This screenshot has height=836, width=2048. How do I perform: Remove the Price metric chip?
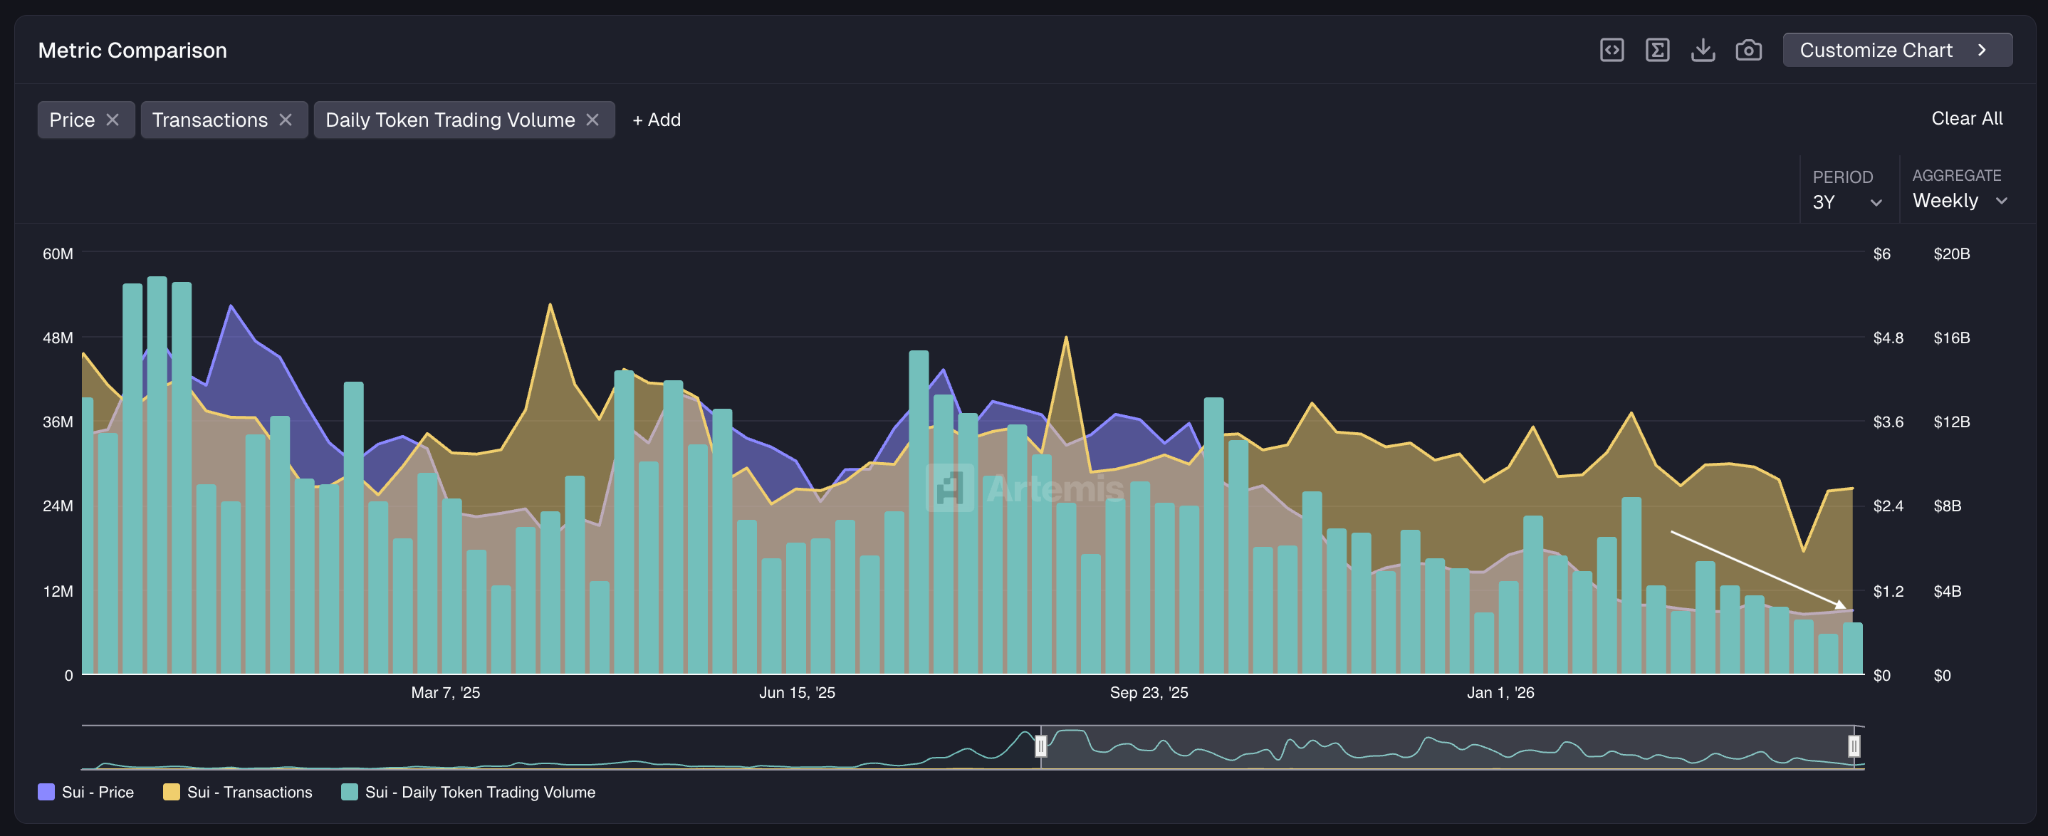click(113, 120)
